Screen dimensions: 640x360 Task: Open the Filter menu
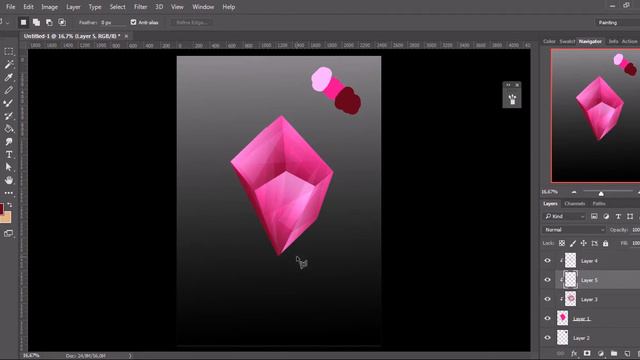point(140,7)
